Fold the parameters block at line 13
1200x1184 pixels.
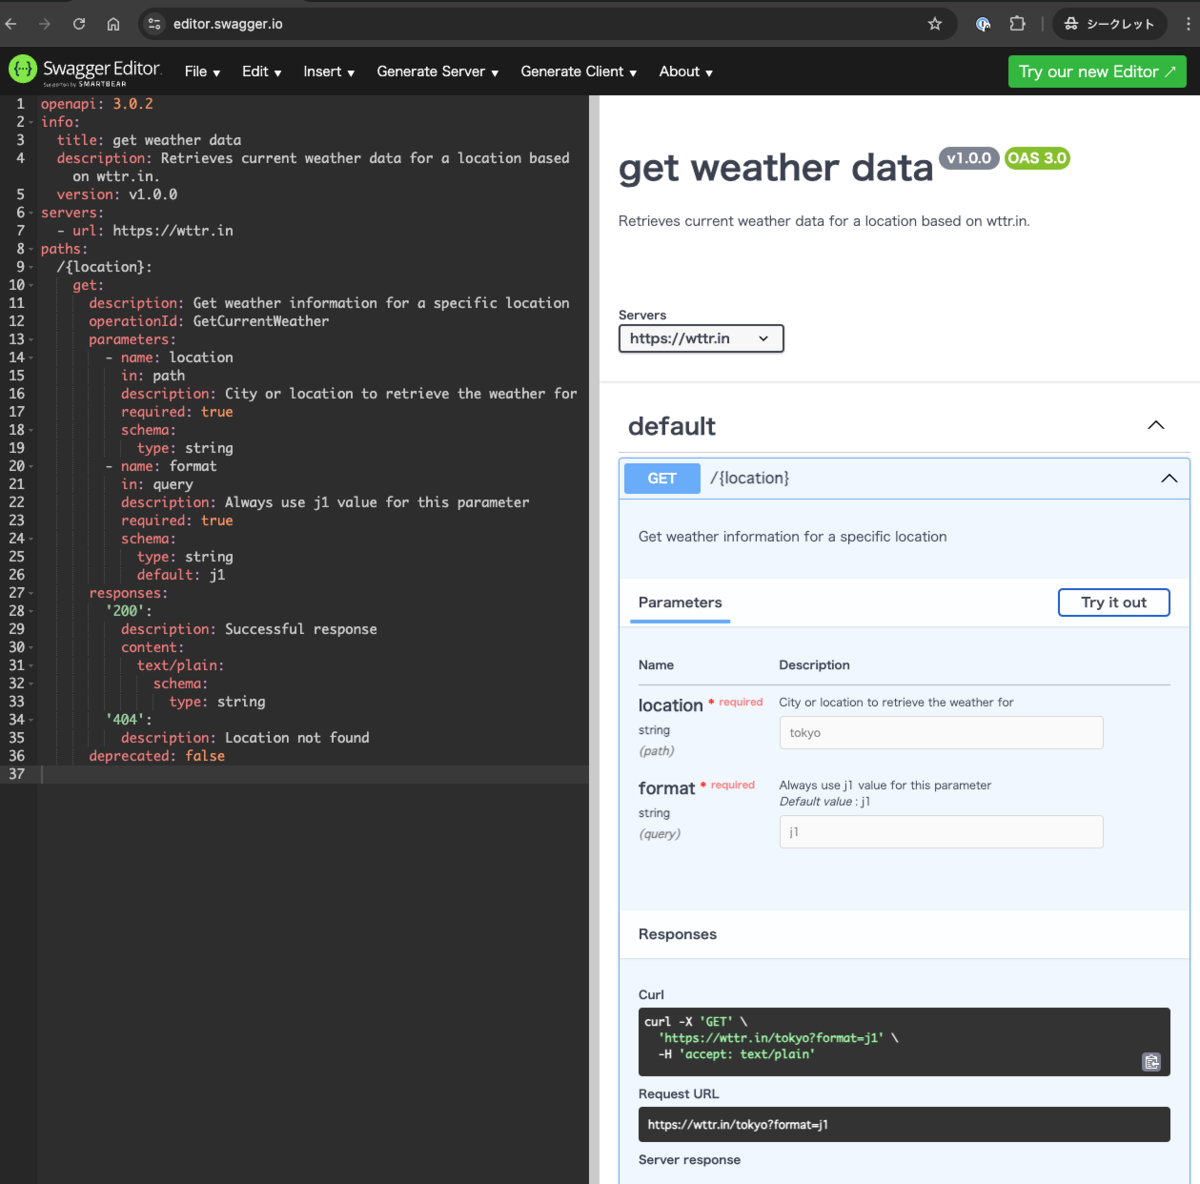click(31, 340)
